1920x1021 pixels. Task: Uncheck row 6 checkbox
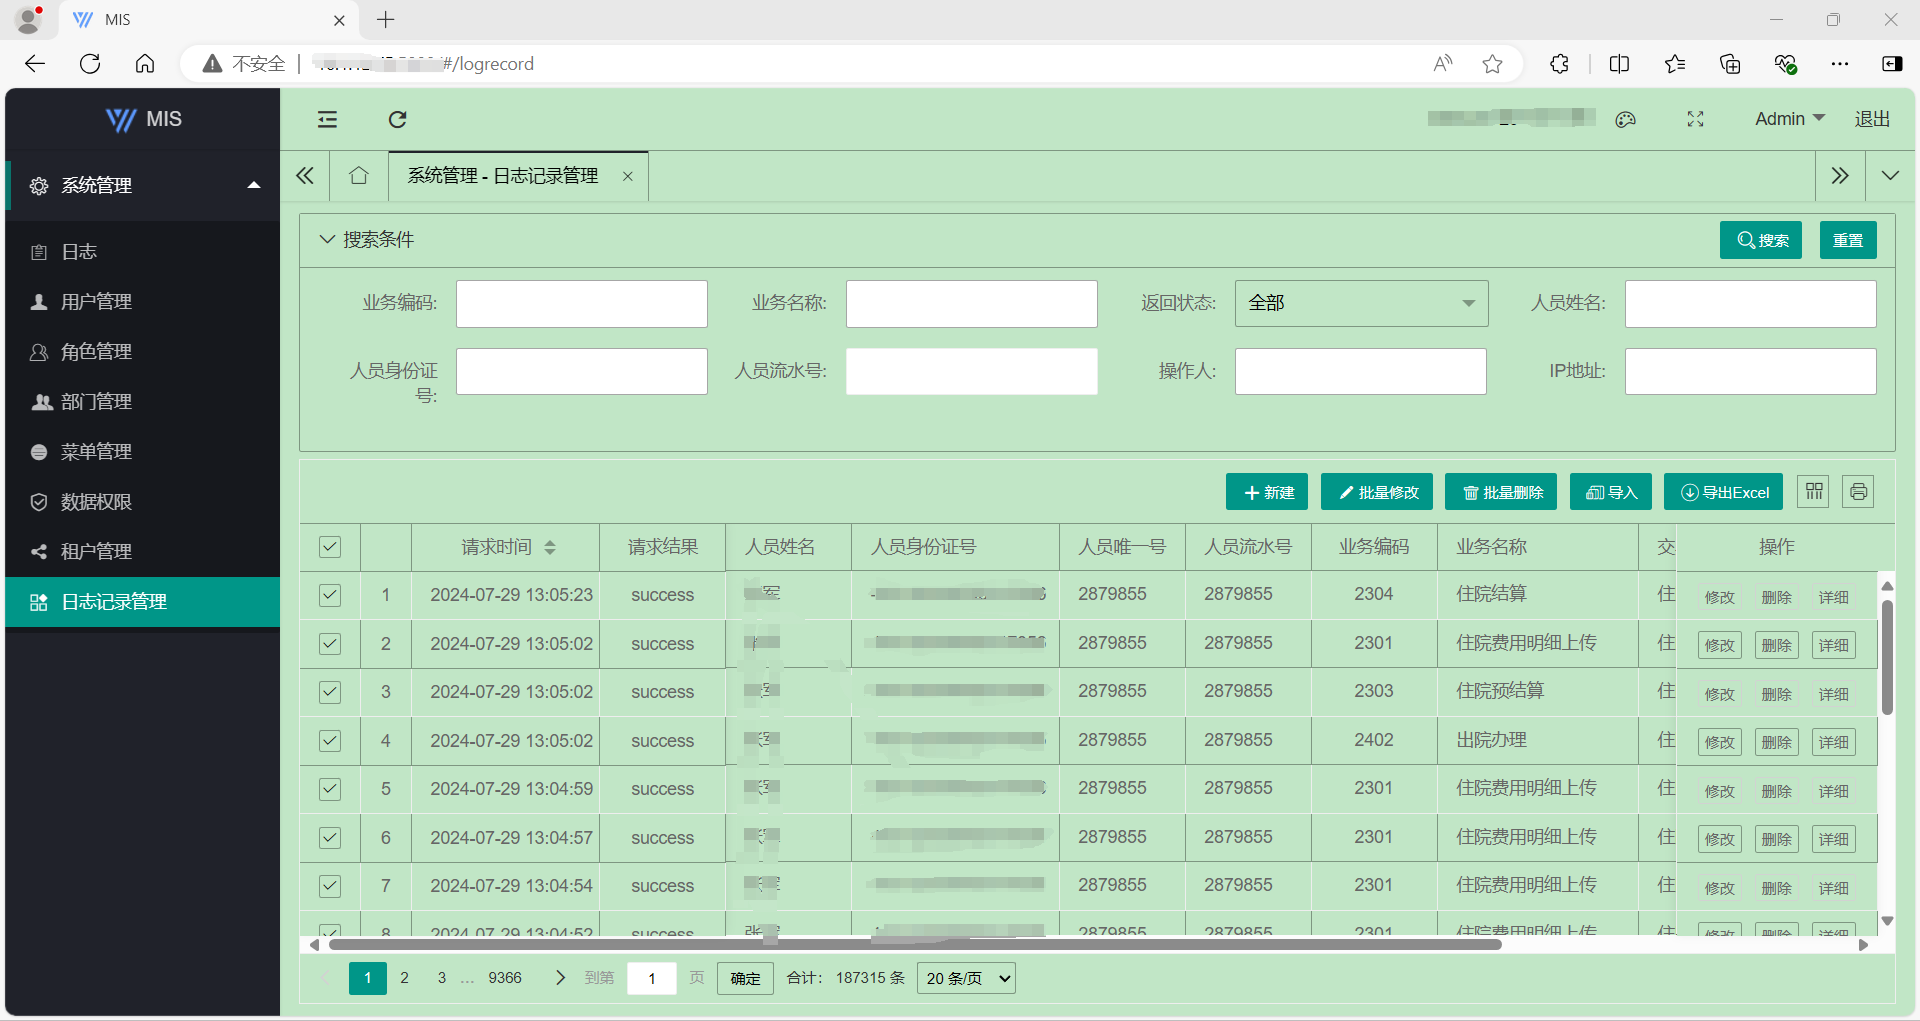coord(330,838)
